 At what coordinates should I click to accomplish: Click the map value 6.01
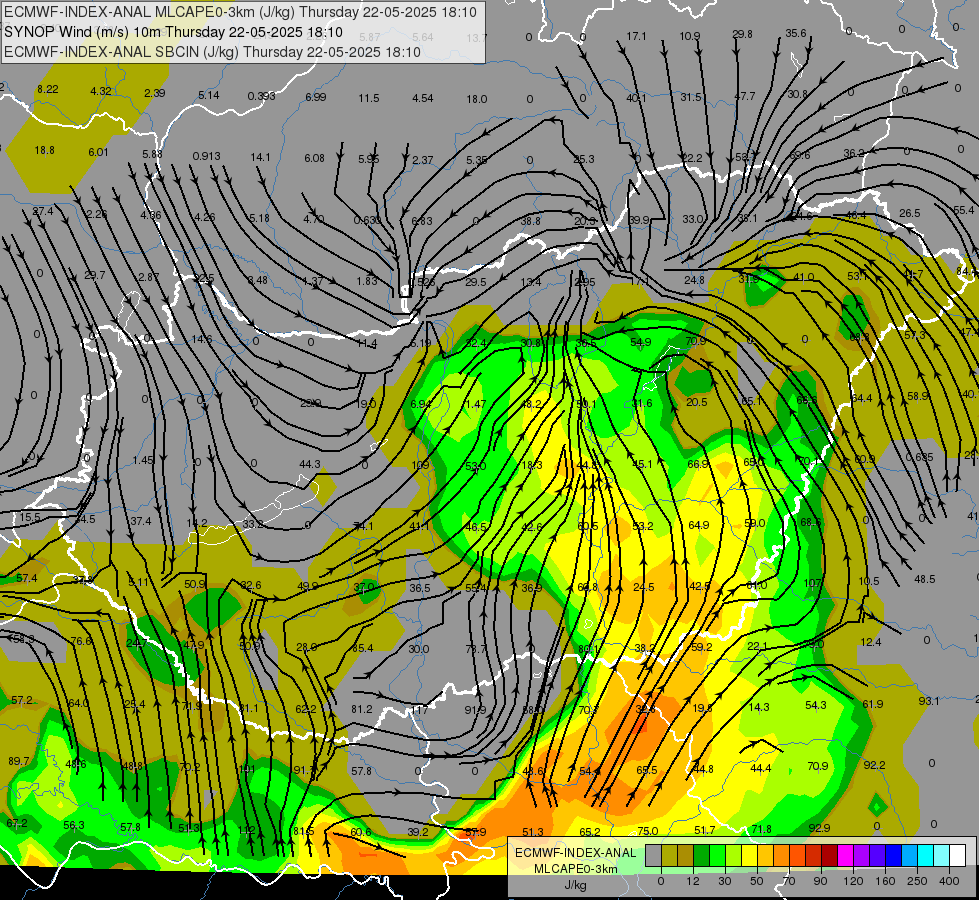[x=98, y=152]
